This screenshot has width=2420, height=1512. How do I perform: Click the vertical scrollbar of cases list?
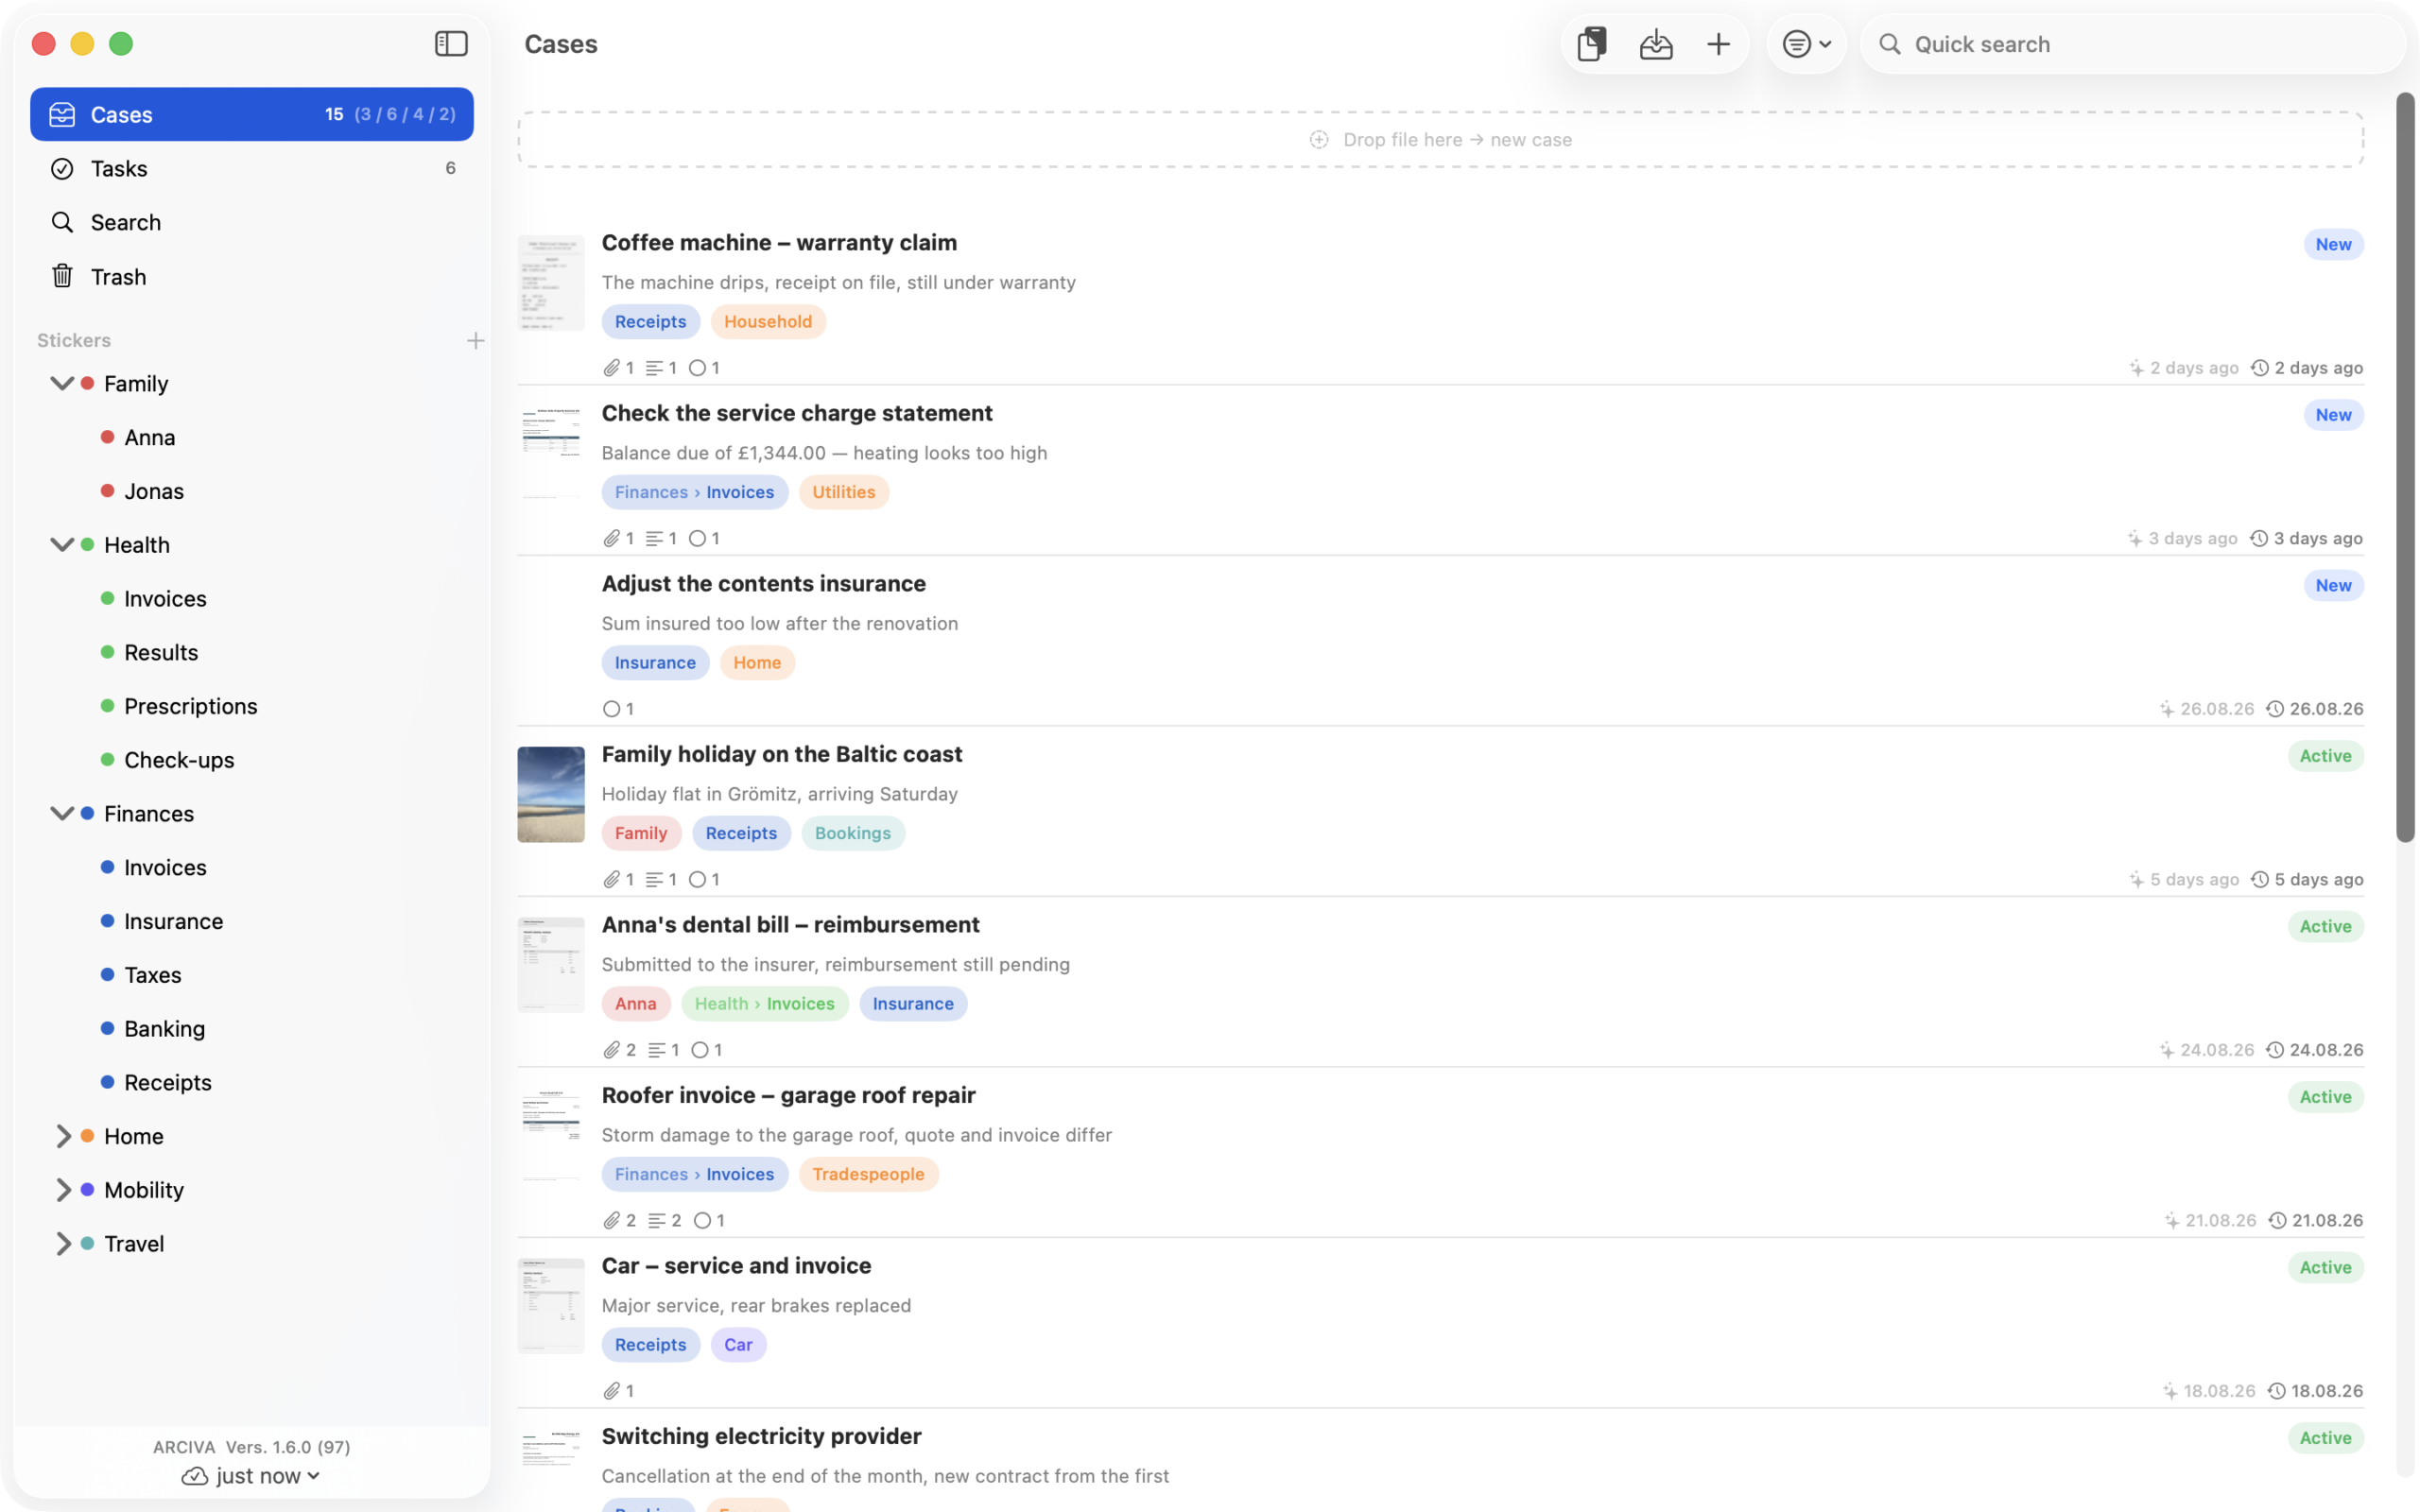click(2405, 467)
